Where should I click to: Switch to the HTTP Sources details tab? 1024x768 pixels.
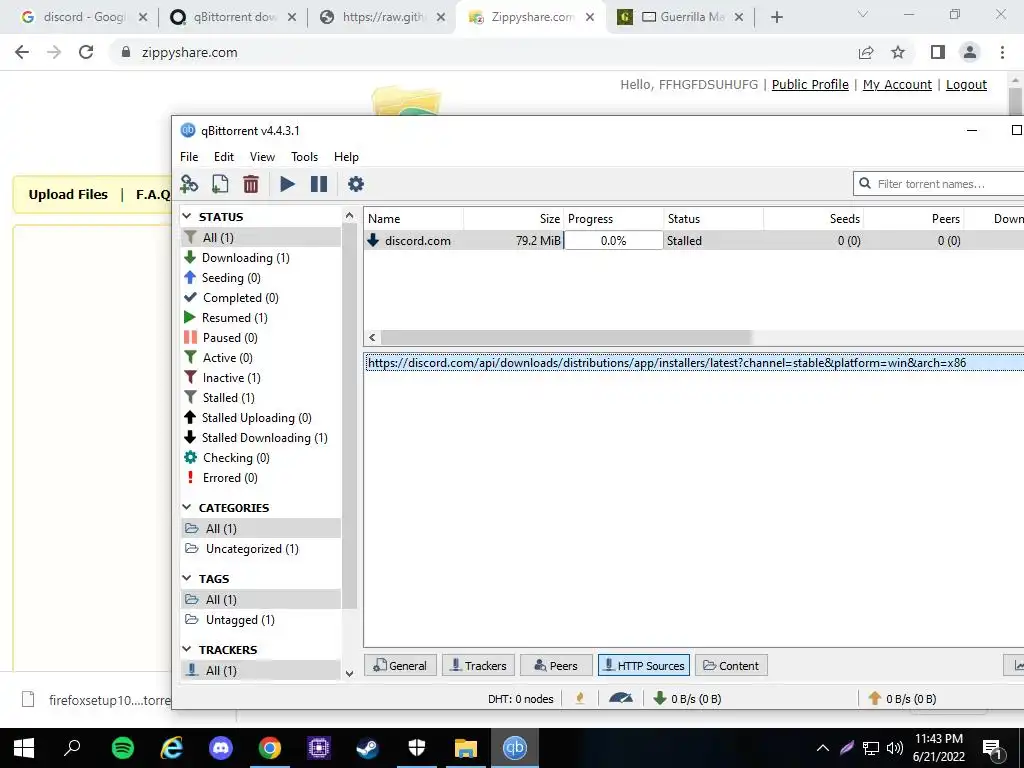tap(644, 665)
